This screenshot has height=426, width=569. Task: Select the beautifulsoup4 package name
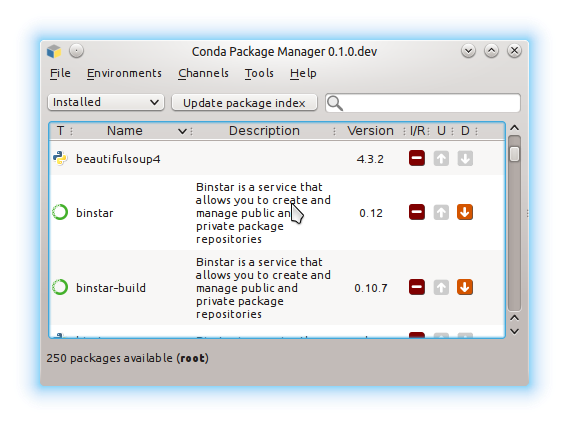118,159
